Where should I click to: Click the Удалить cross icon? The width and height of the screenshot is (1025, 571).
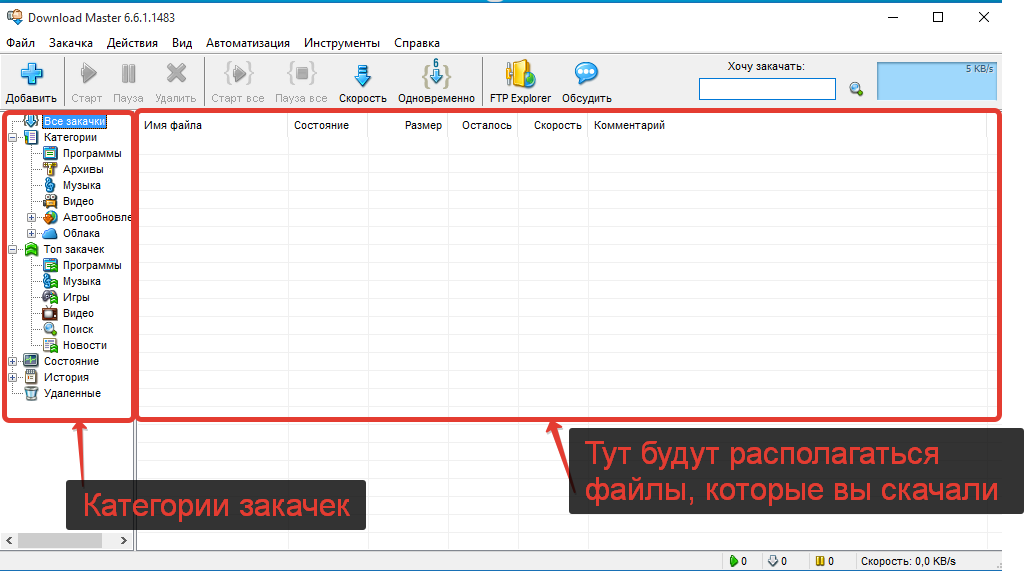click(176, 73)
